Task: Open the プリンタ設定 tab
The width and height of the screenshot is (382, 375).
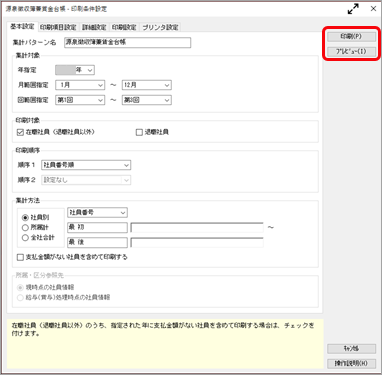Action: tap(160, 27)
